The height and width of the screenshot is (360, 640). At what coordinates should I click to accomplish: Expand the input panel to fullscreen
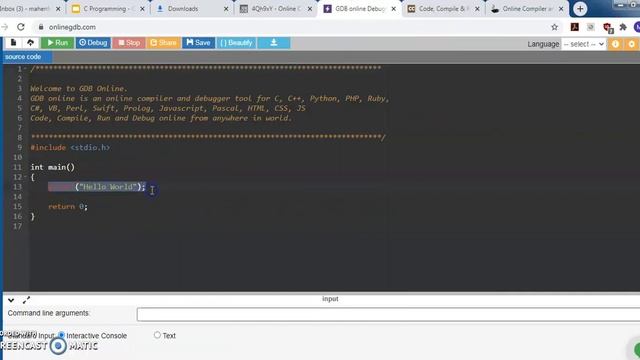pos(27,300)
